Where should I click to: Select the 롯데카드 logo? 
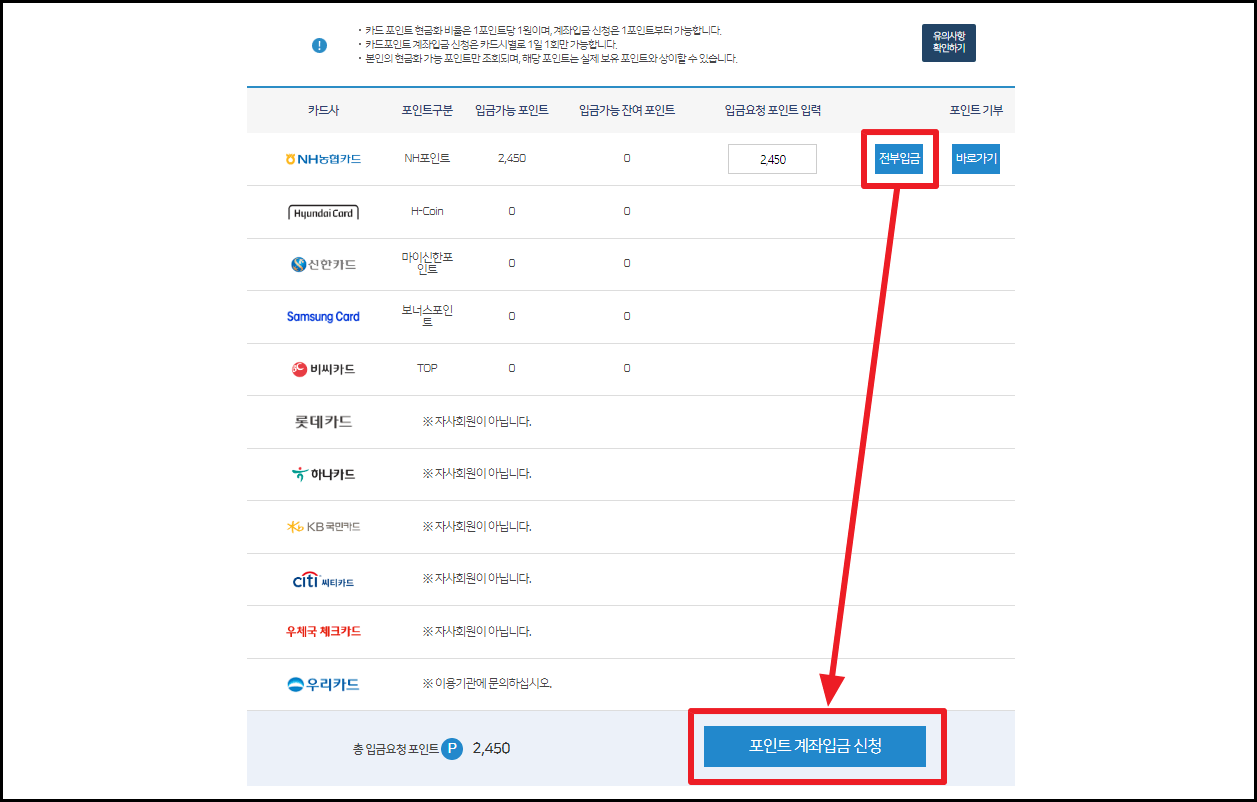click(x=323, y=421)
